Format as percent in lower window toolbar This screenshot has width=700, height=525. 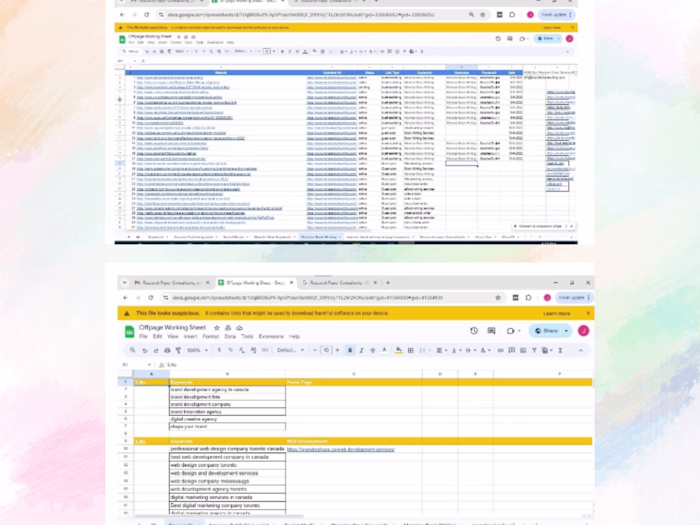click(x=230, y=350)
